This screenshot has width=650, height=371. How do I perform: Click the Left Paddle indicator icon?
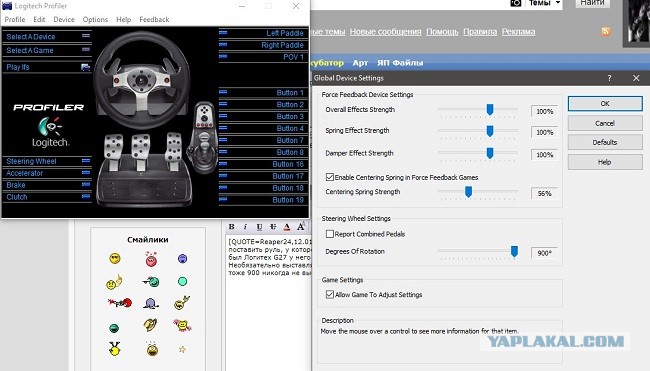[x=223, y=32]
